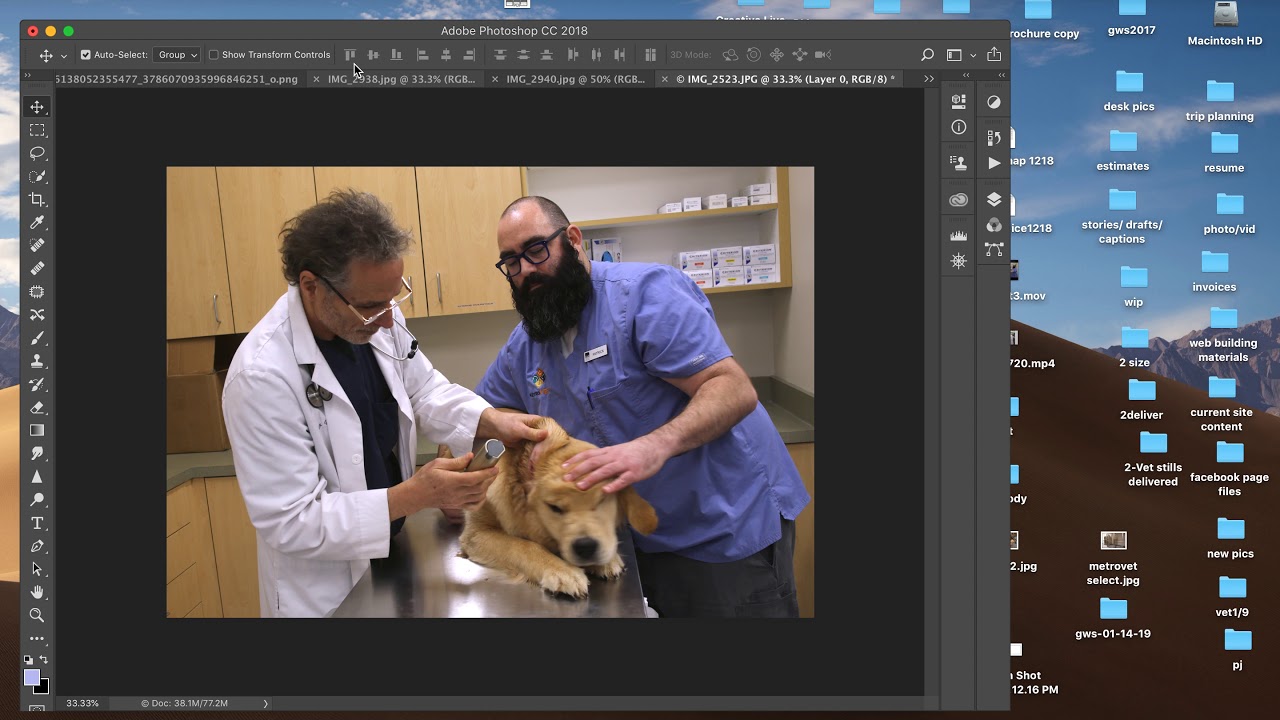Select the Move tool in the toolbar
This screenshot has width=1280, height=720.
point(37,107)
